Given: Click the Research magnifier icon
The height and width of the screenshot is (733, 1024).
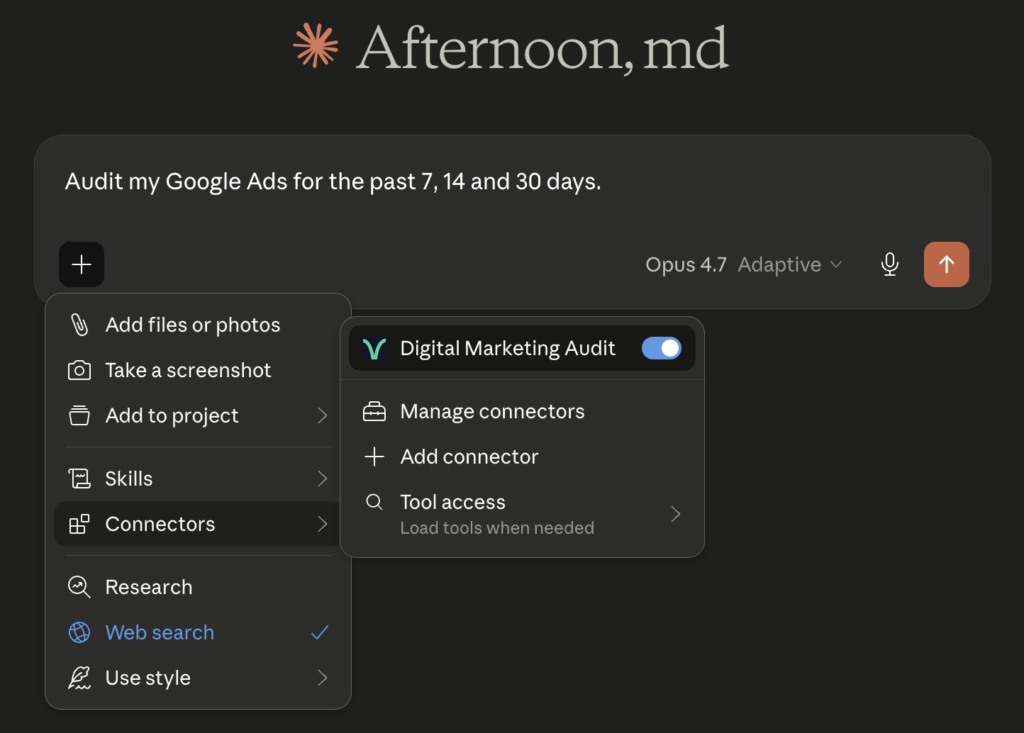Looking at the screenshot, I should click(x=80, y=587).
